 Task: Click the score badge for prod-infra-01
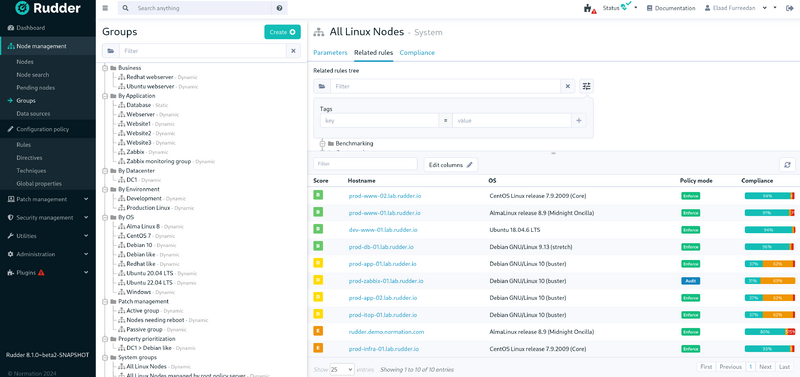tap(318, 348)
